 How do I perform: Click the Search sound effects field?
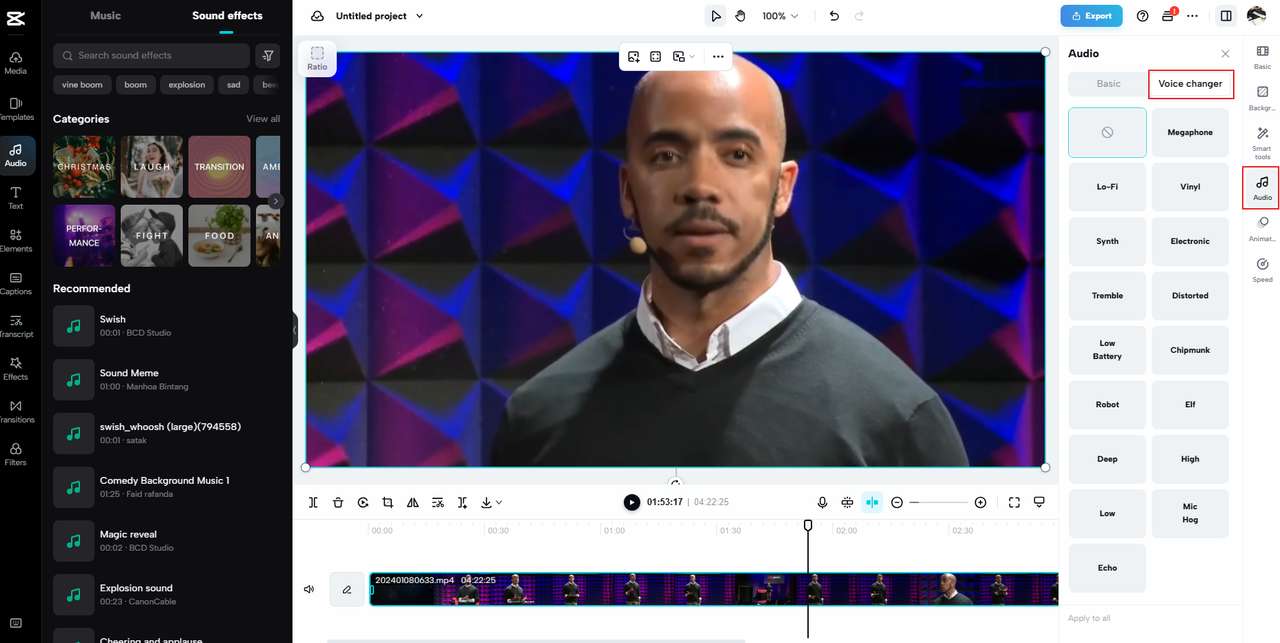pos(151,55)
